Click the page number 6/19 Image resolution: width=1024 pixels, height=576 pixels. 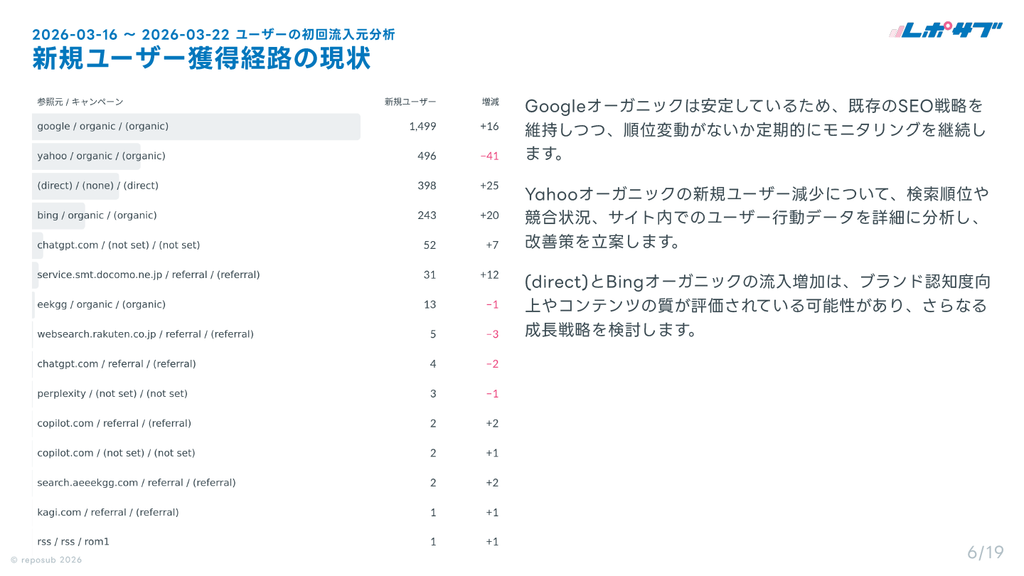point(985,552)
